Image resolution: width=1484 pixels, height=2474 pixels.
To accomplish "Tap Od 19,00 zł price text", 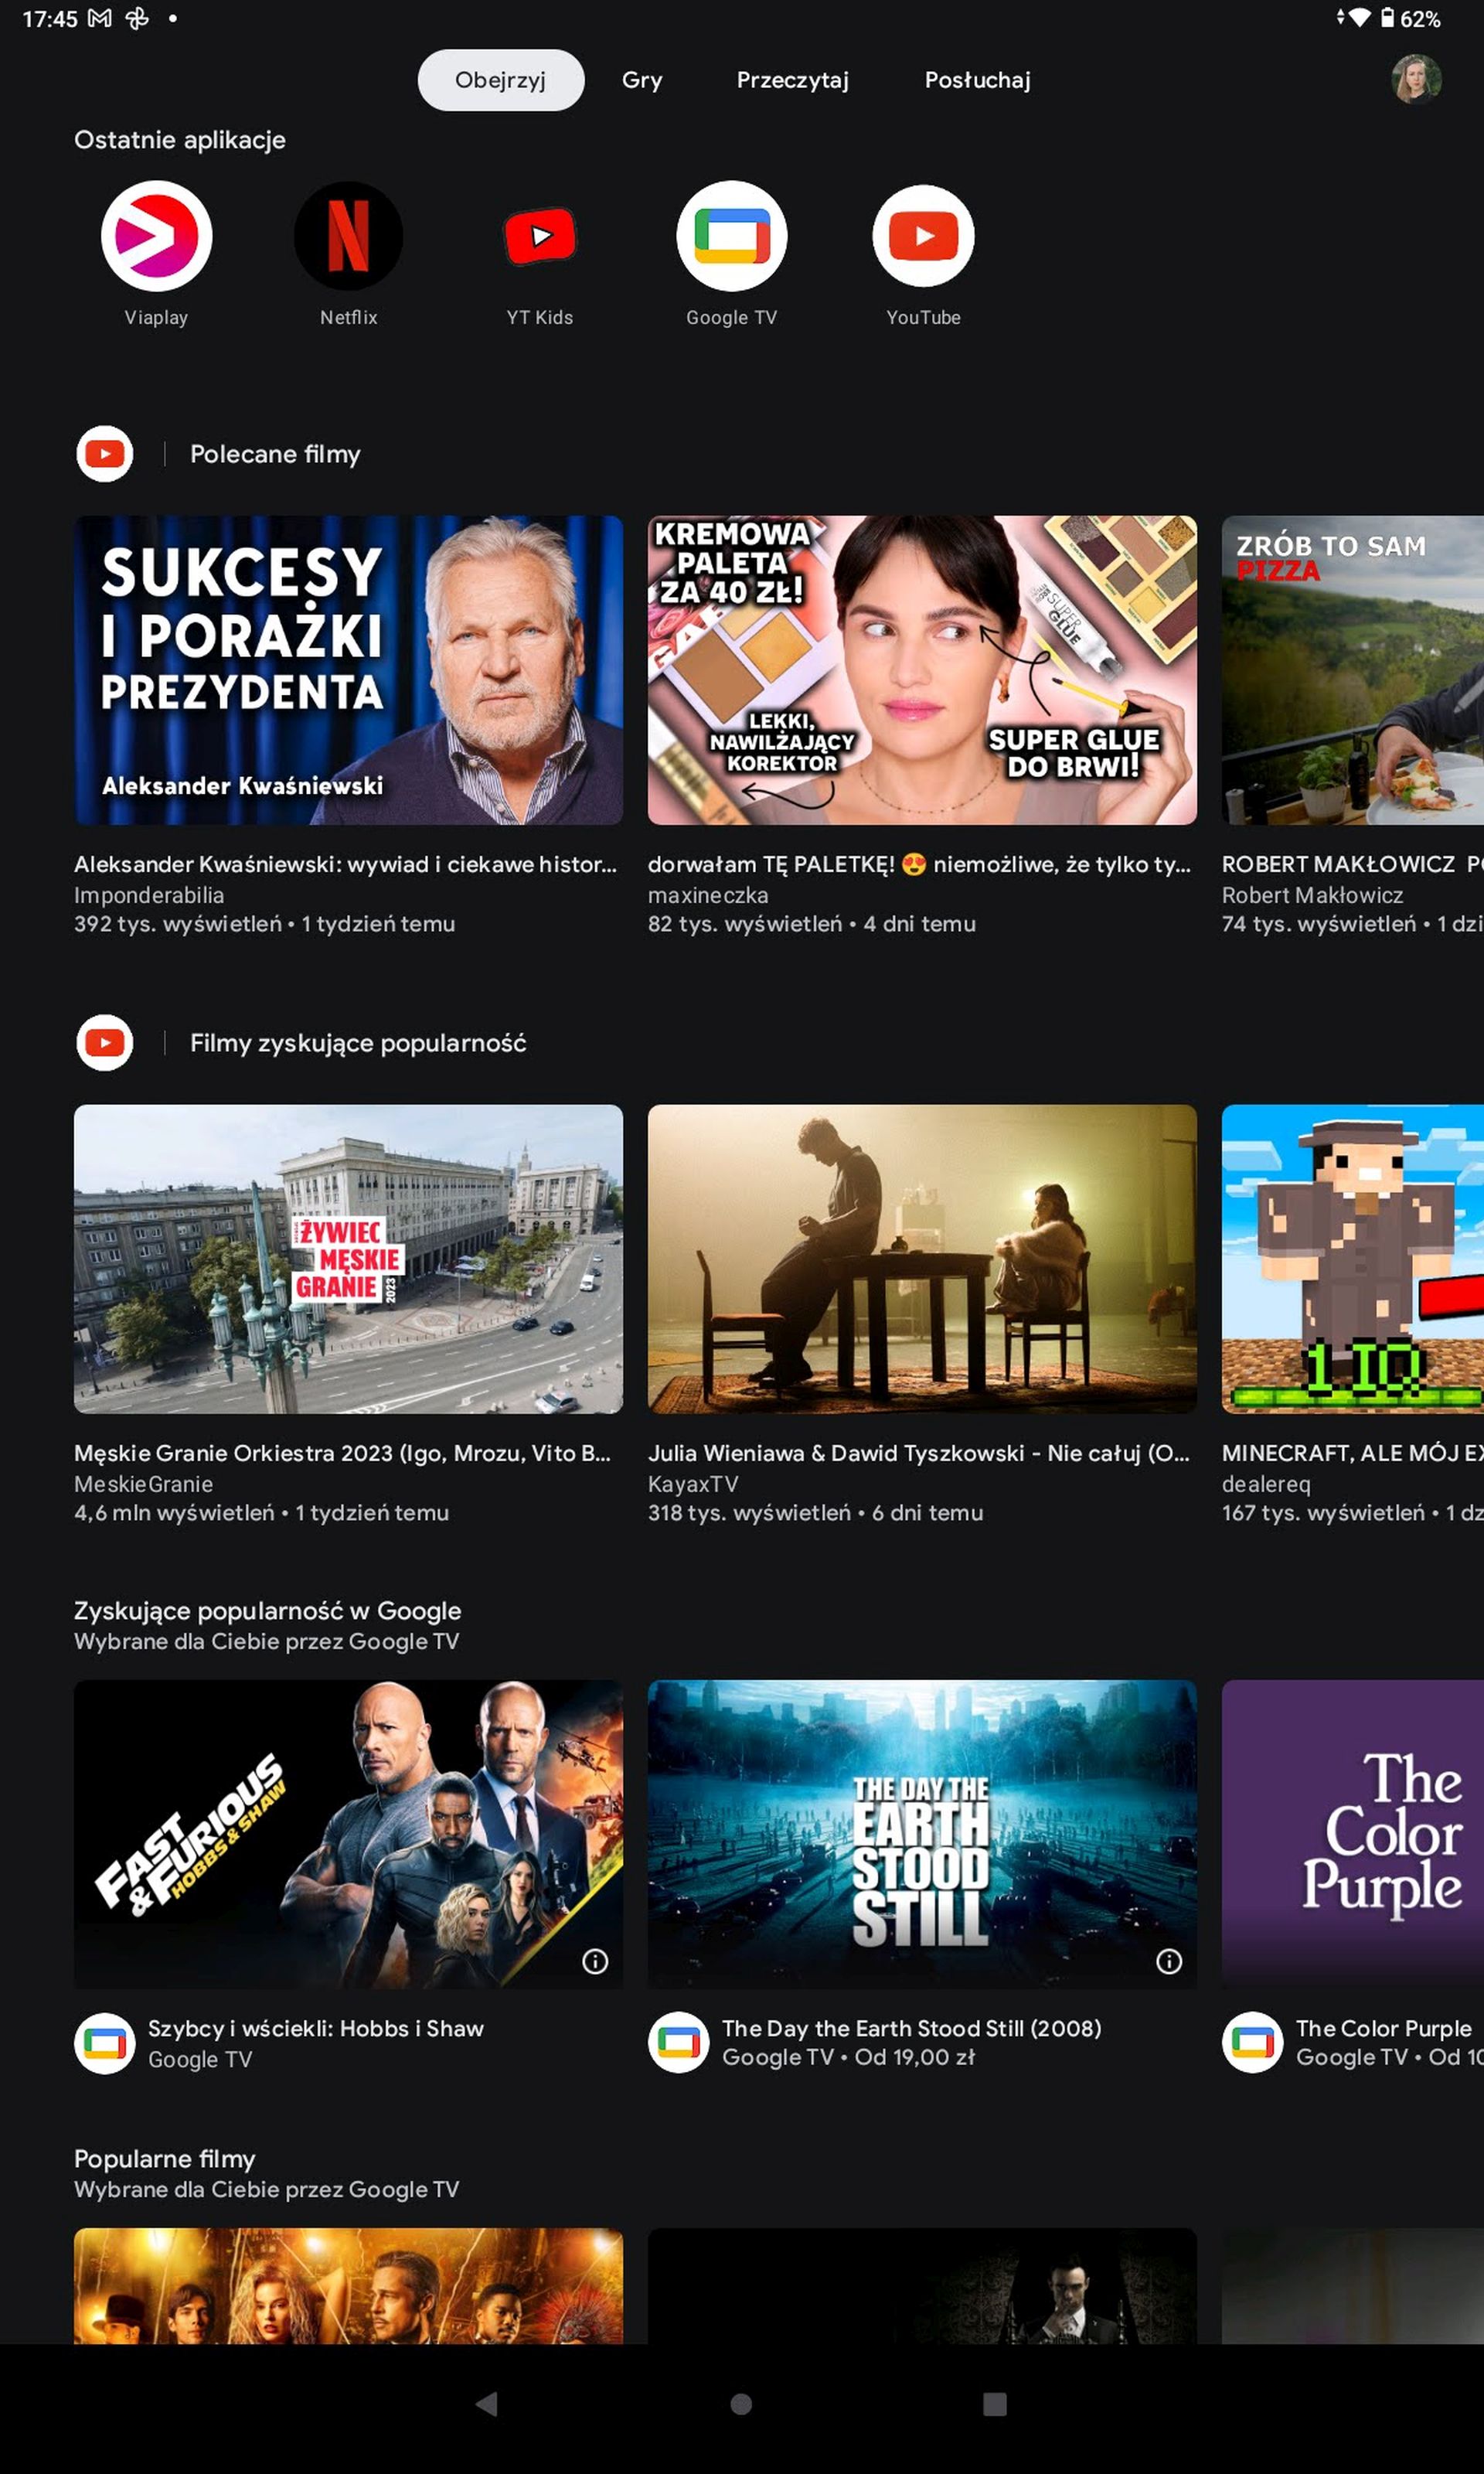I will click(x=915, y=2057).
